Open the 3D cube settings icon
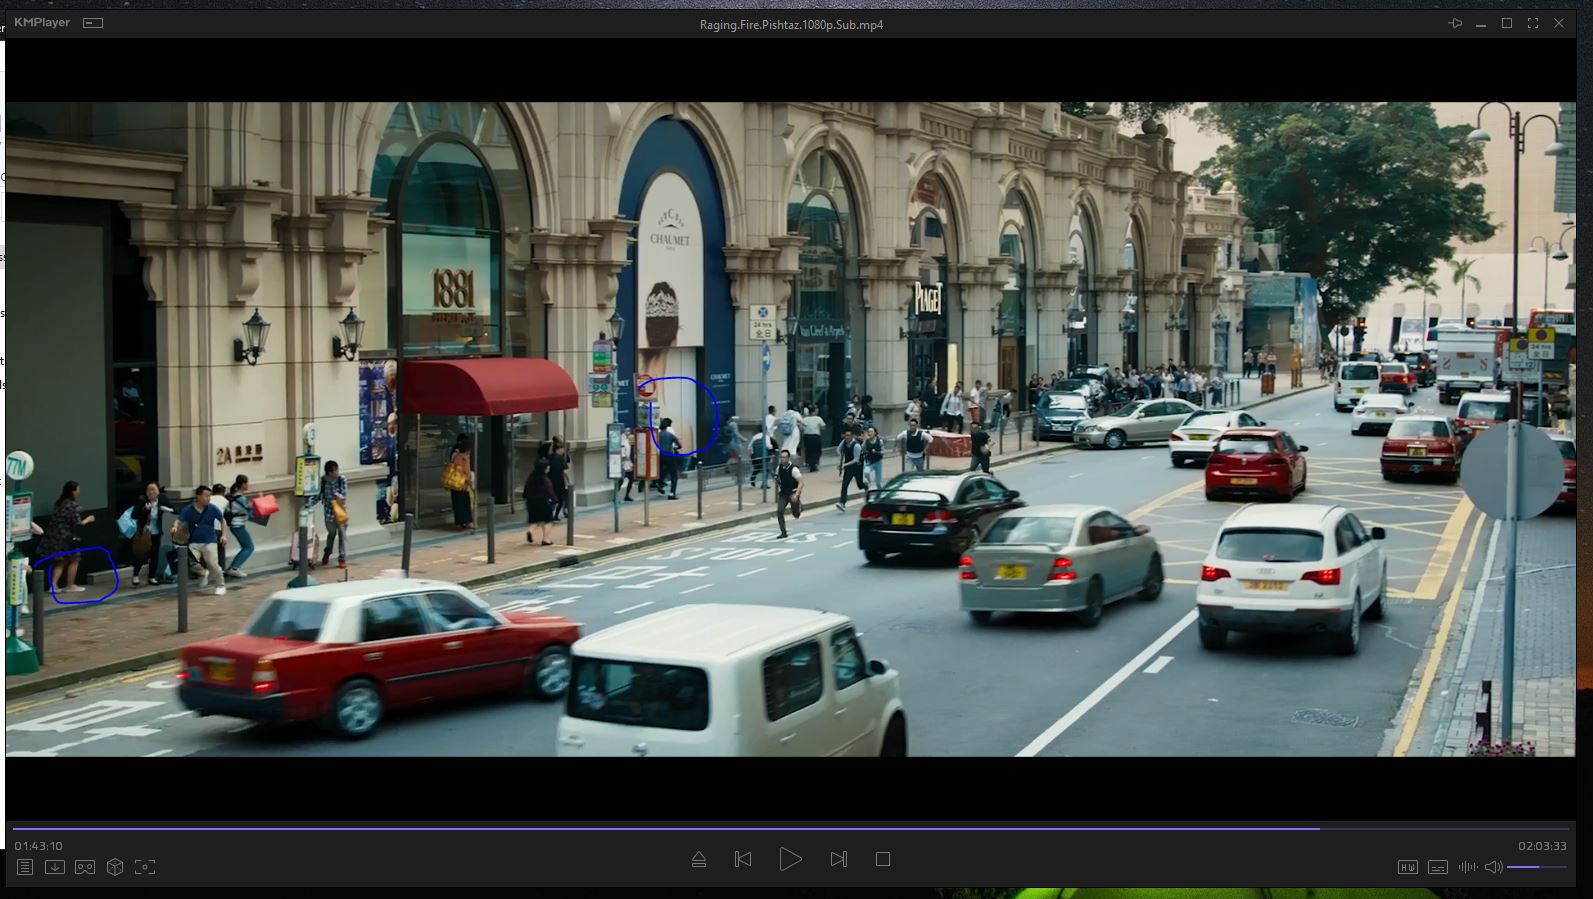This screenshot has height=899, width=1593. pyautogui.click(x=115, y=867)
